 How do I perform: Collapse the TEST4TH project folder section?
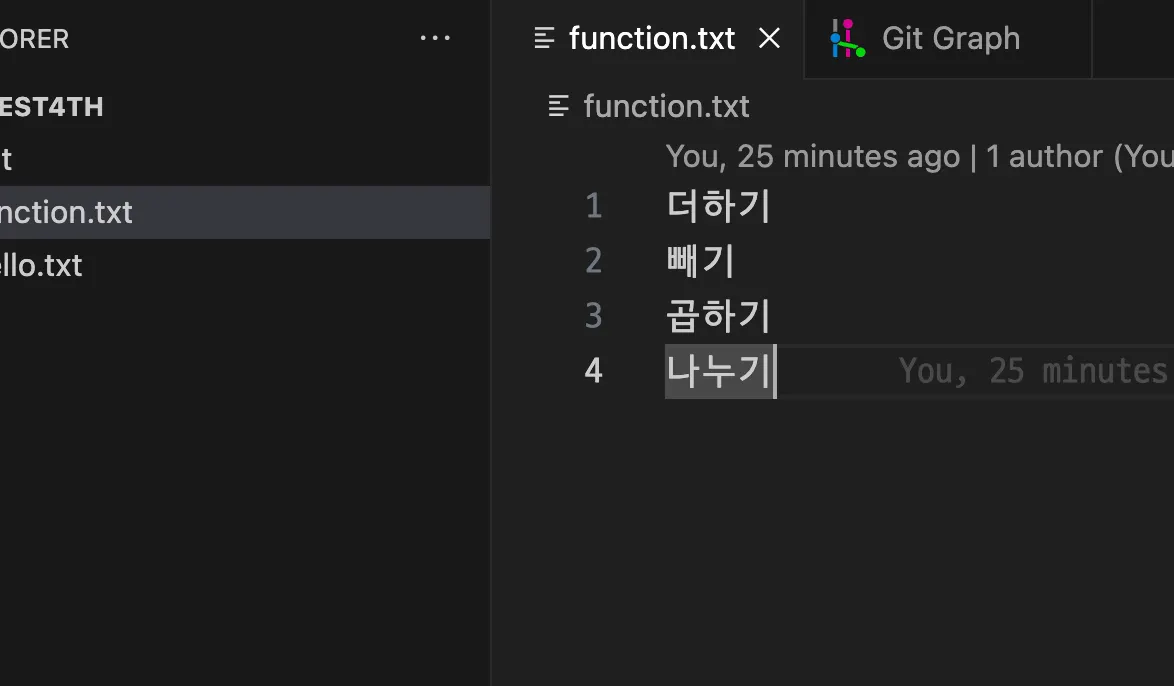coord(52,107)
